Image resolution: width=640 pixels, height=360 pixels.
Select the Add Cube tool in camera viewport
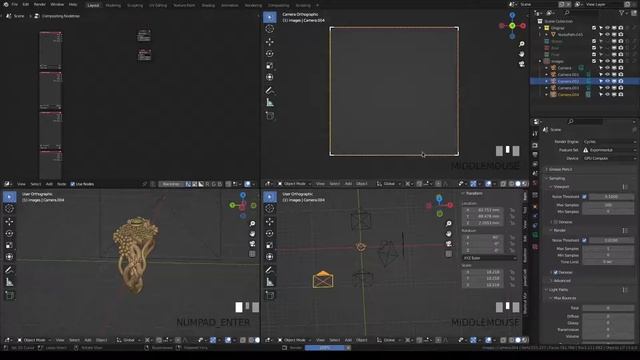[270, 116]
